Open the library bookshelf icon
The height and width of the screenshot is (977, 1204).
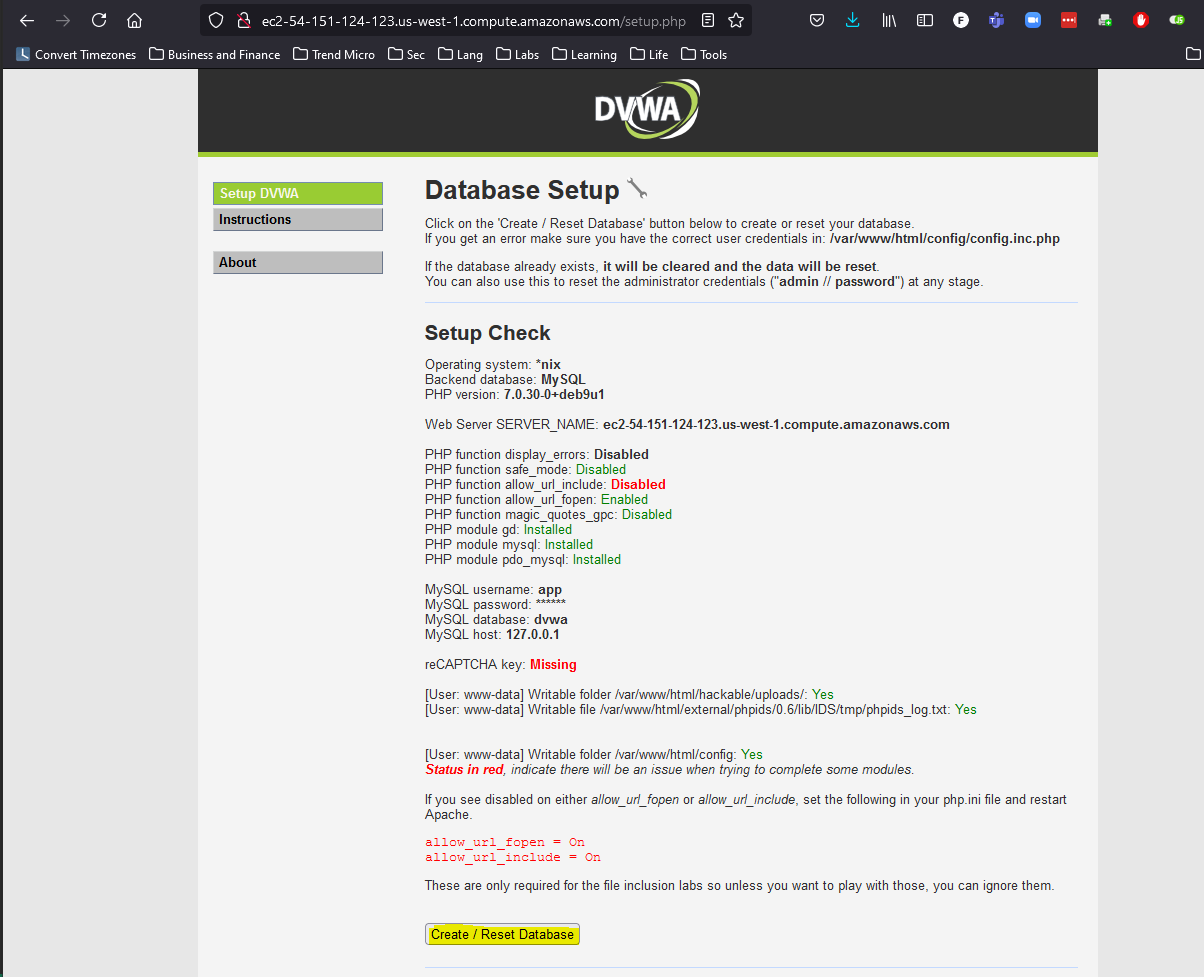(x=889, y=20)
